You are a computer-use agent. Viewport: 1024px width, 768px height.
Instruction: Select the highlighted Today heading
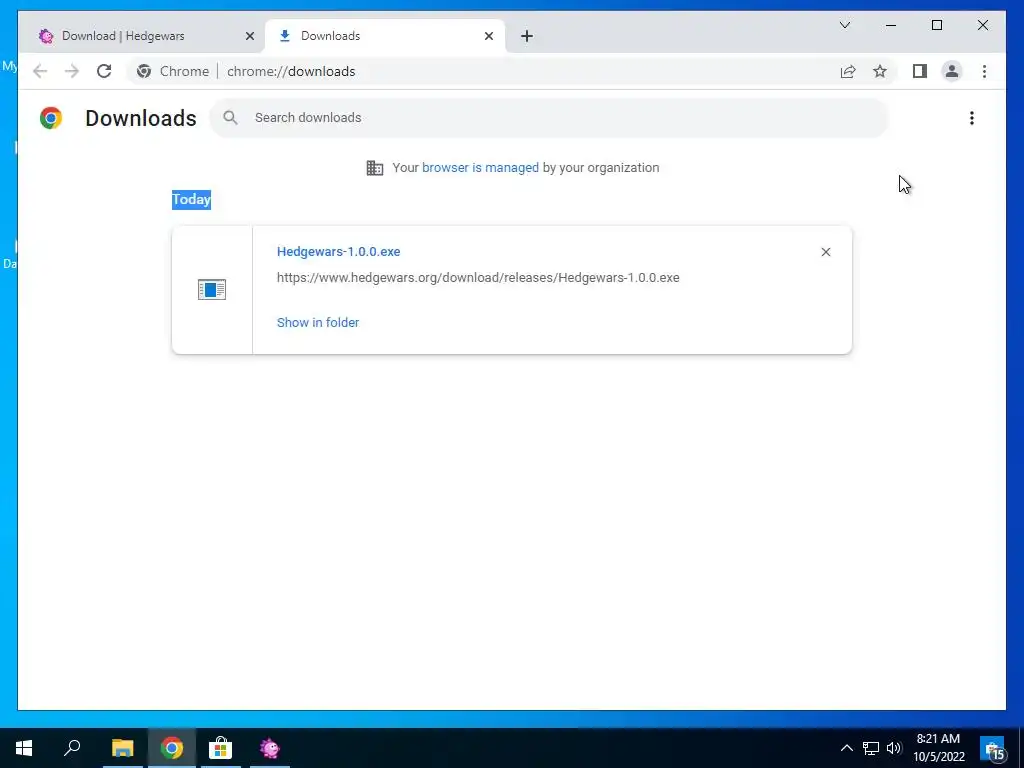tap(191, 200)
